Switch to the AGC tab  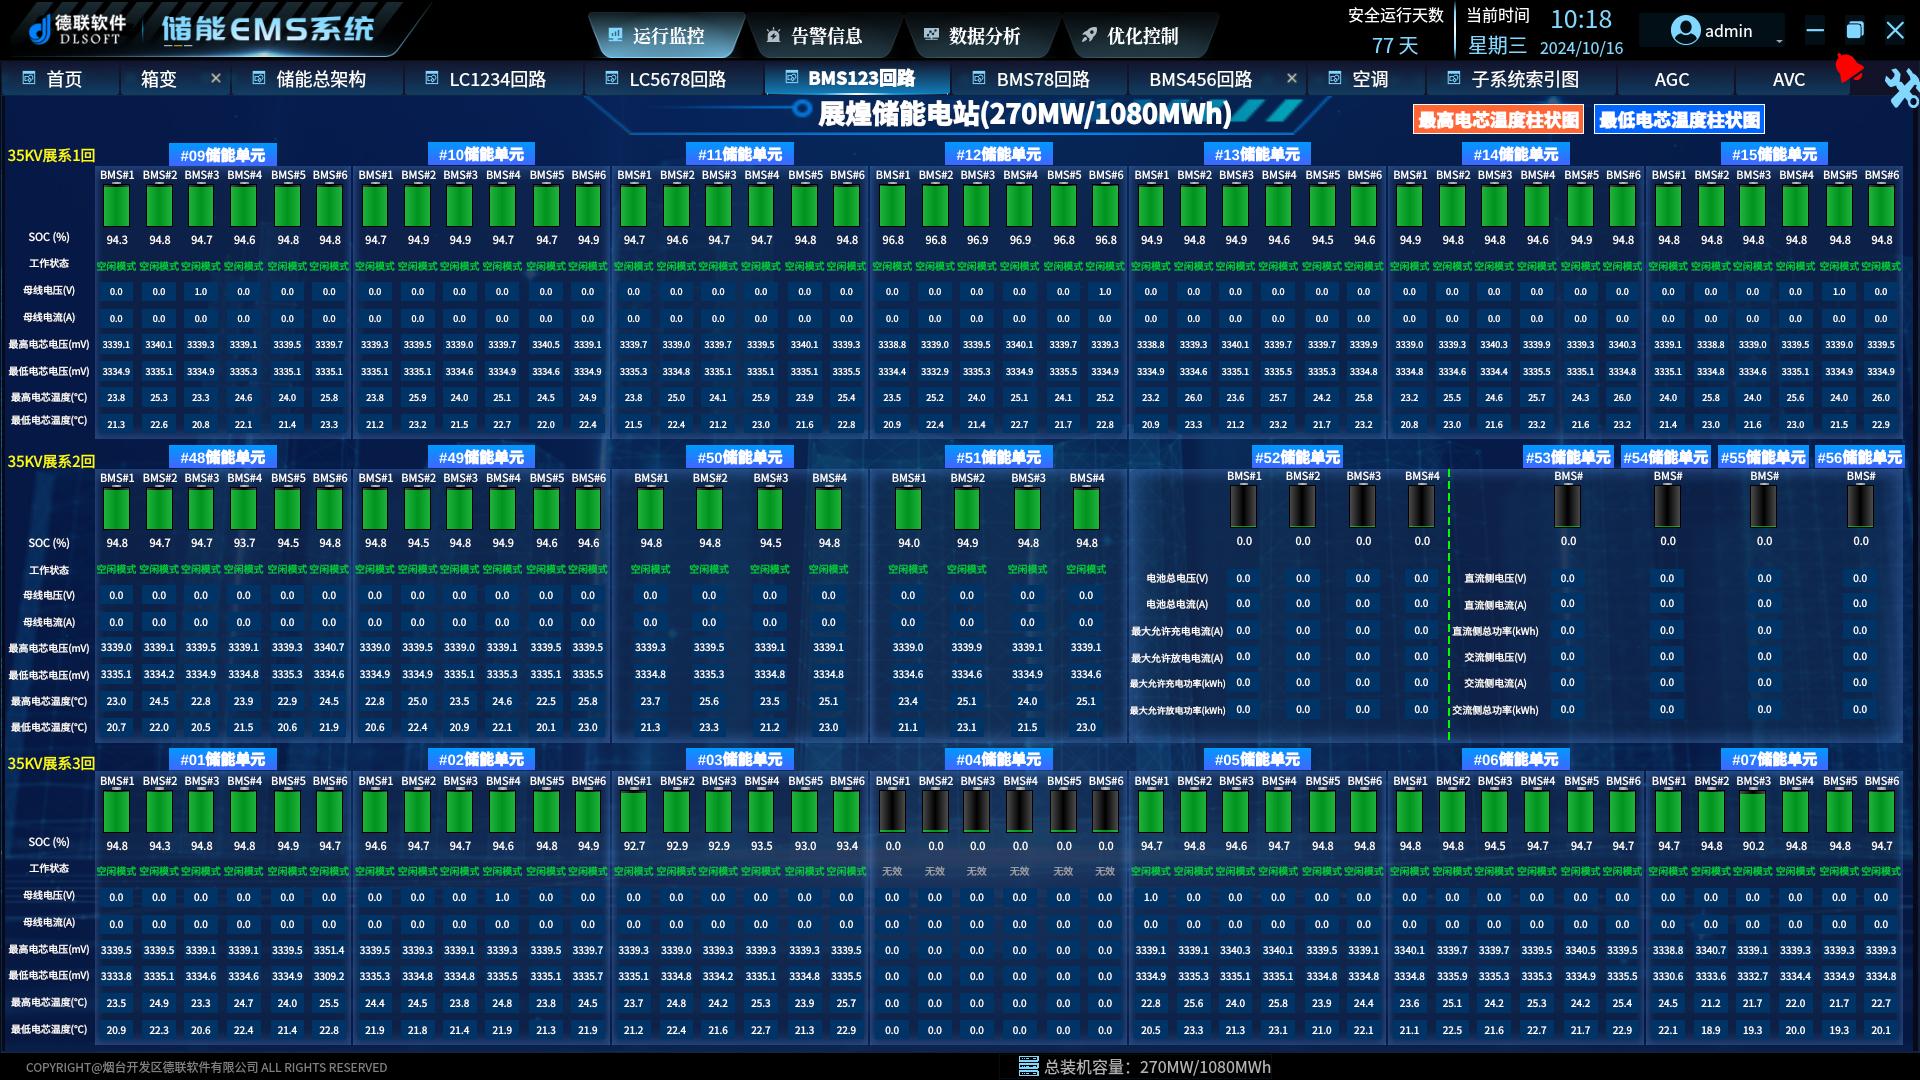coord(1671,79)
